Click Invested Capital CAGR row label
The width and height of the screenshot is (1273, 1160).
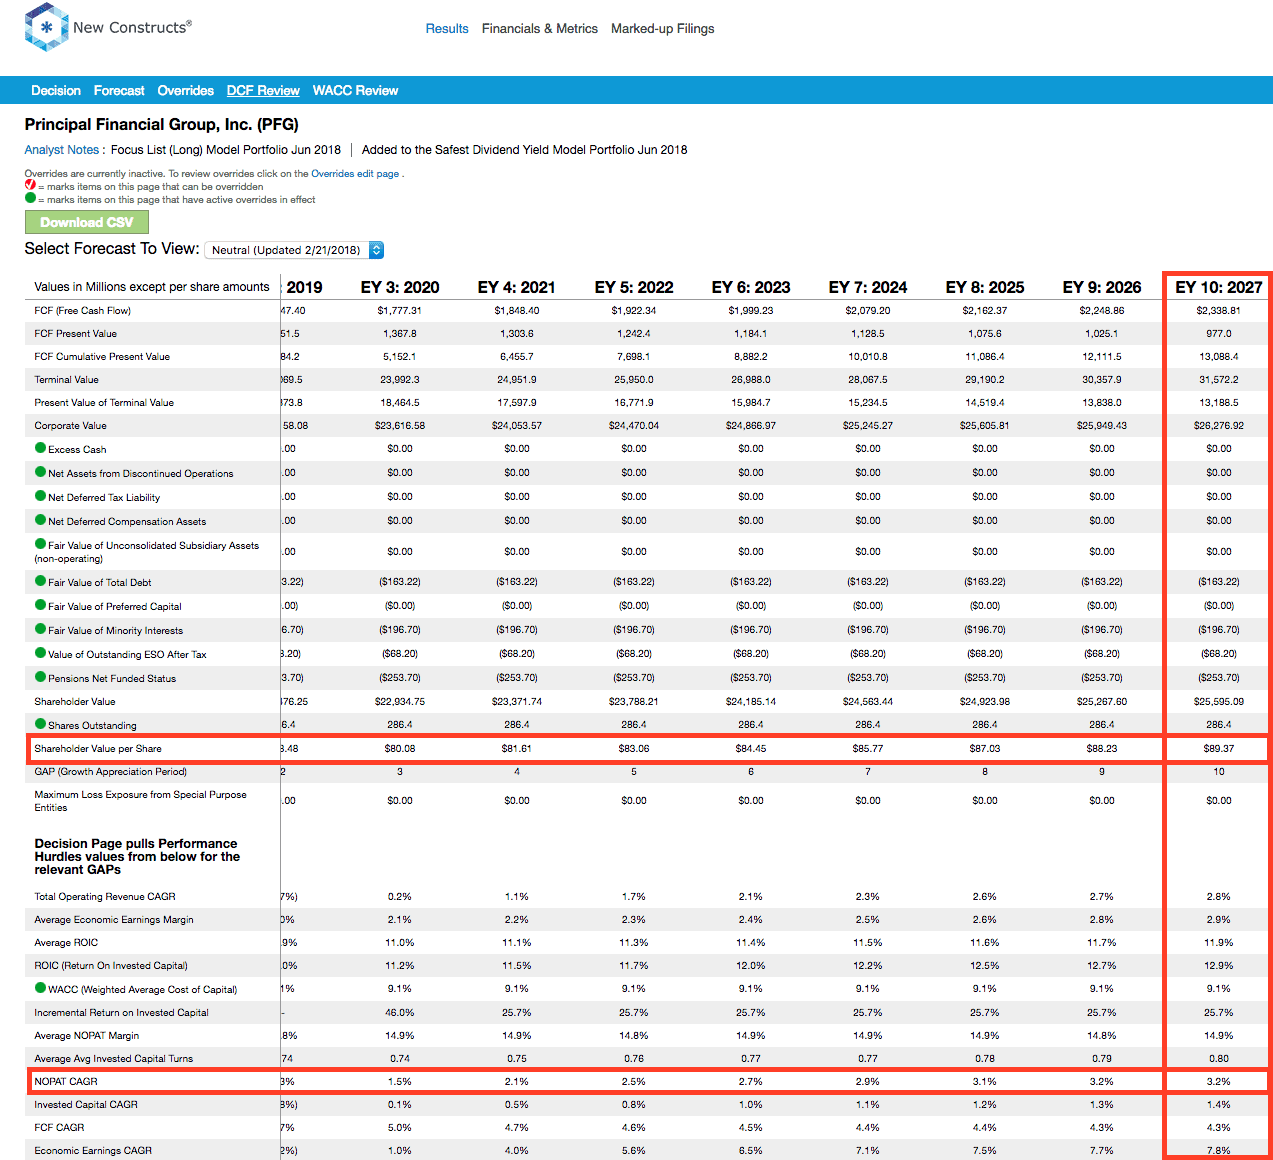click(86, 1104)
